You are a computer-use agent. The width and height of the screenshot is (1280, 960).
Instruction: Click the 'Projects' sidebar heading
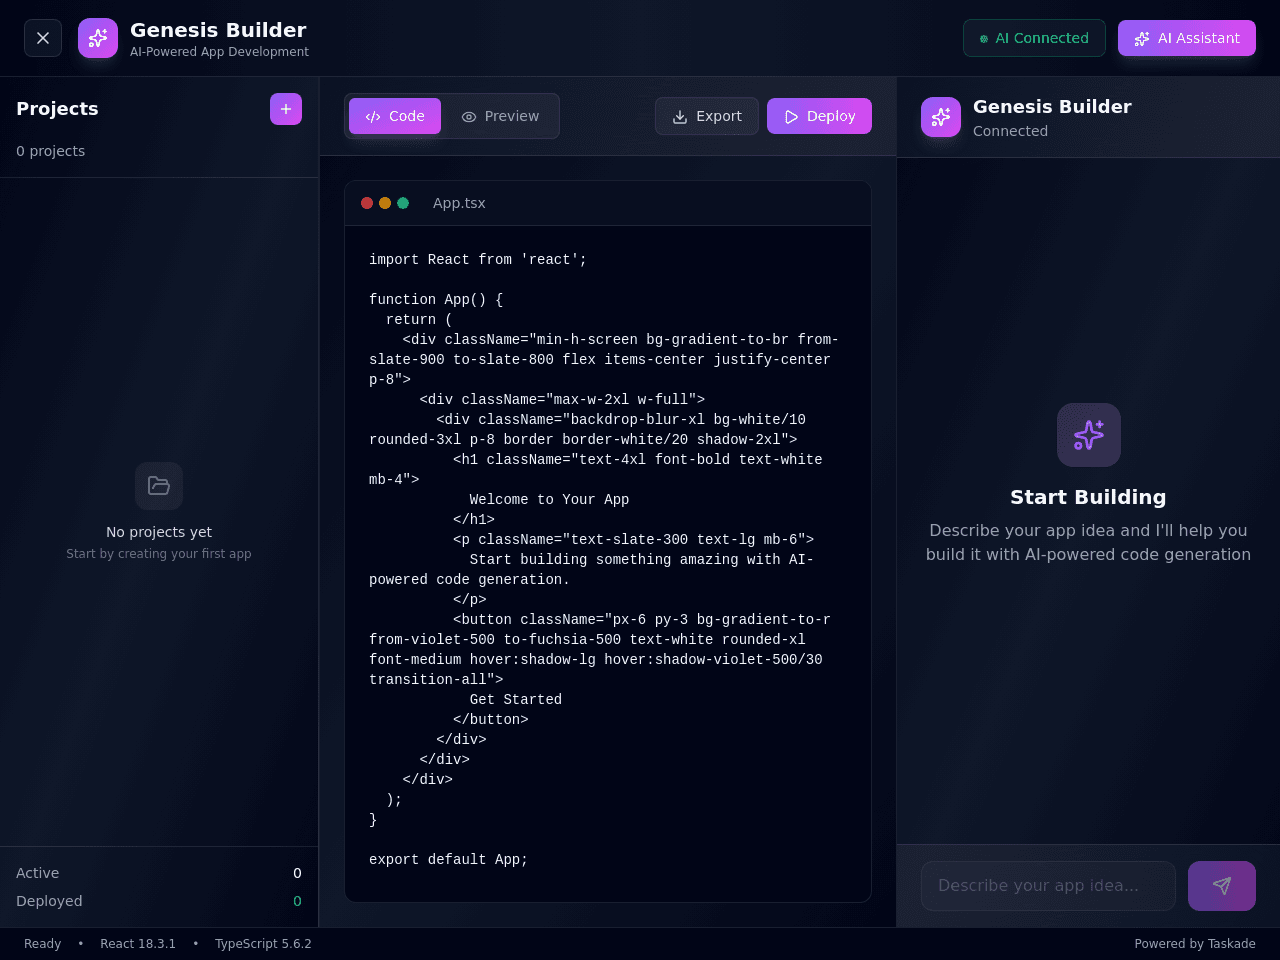click(x=57, y=109)
